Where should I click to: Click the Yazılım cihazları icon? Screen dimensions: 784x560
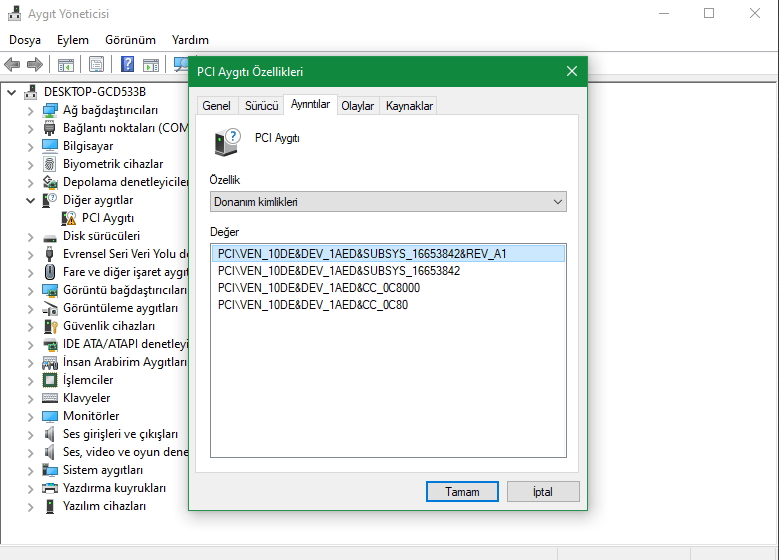point(50,506)
